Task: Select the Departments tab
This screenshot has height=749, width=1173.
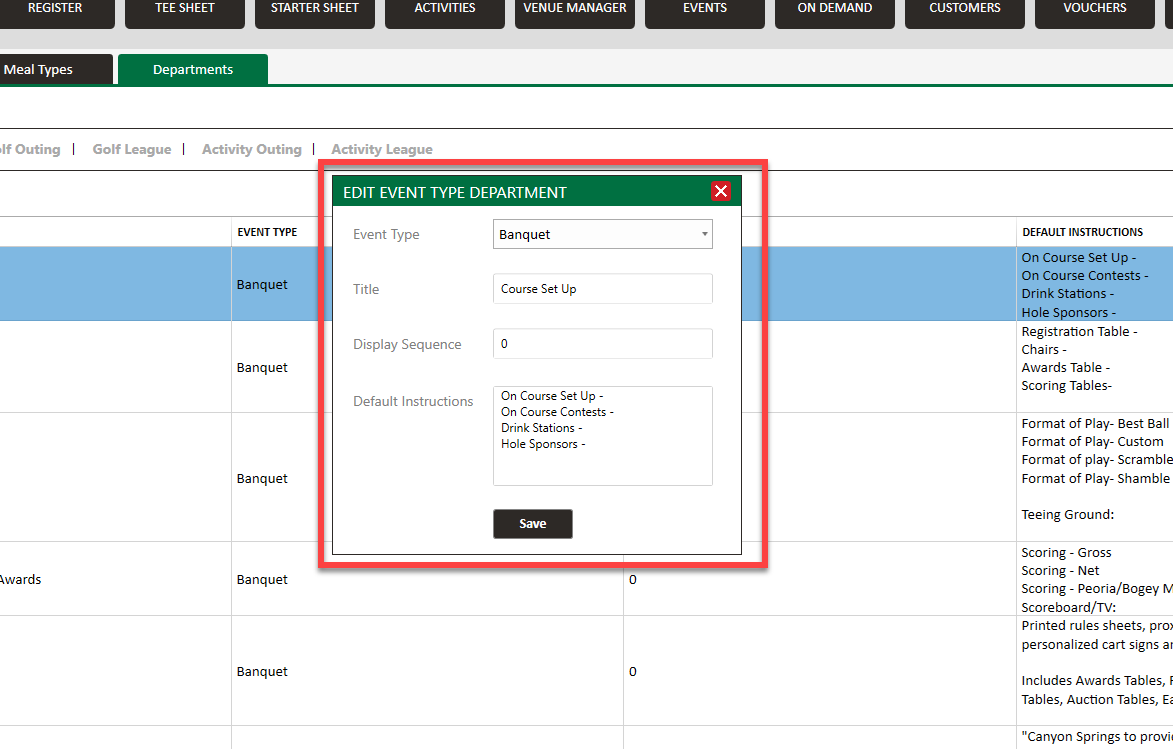Action: click(193, 70)
